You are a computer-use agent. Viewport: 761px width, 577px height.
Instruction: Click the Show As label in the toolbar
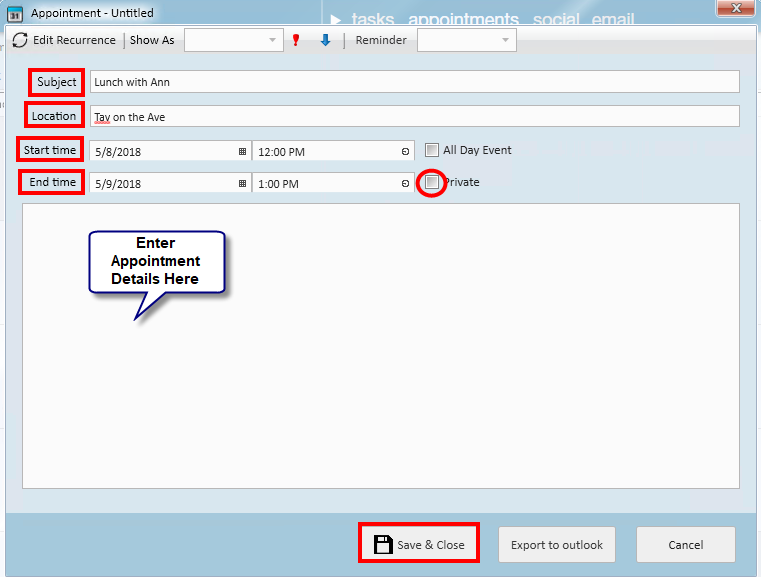click(152, 40)
